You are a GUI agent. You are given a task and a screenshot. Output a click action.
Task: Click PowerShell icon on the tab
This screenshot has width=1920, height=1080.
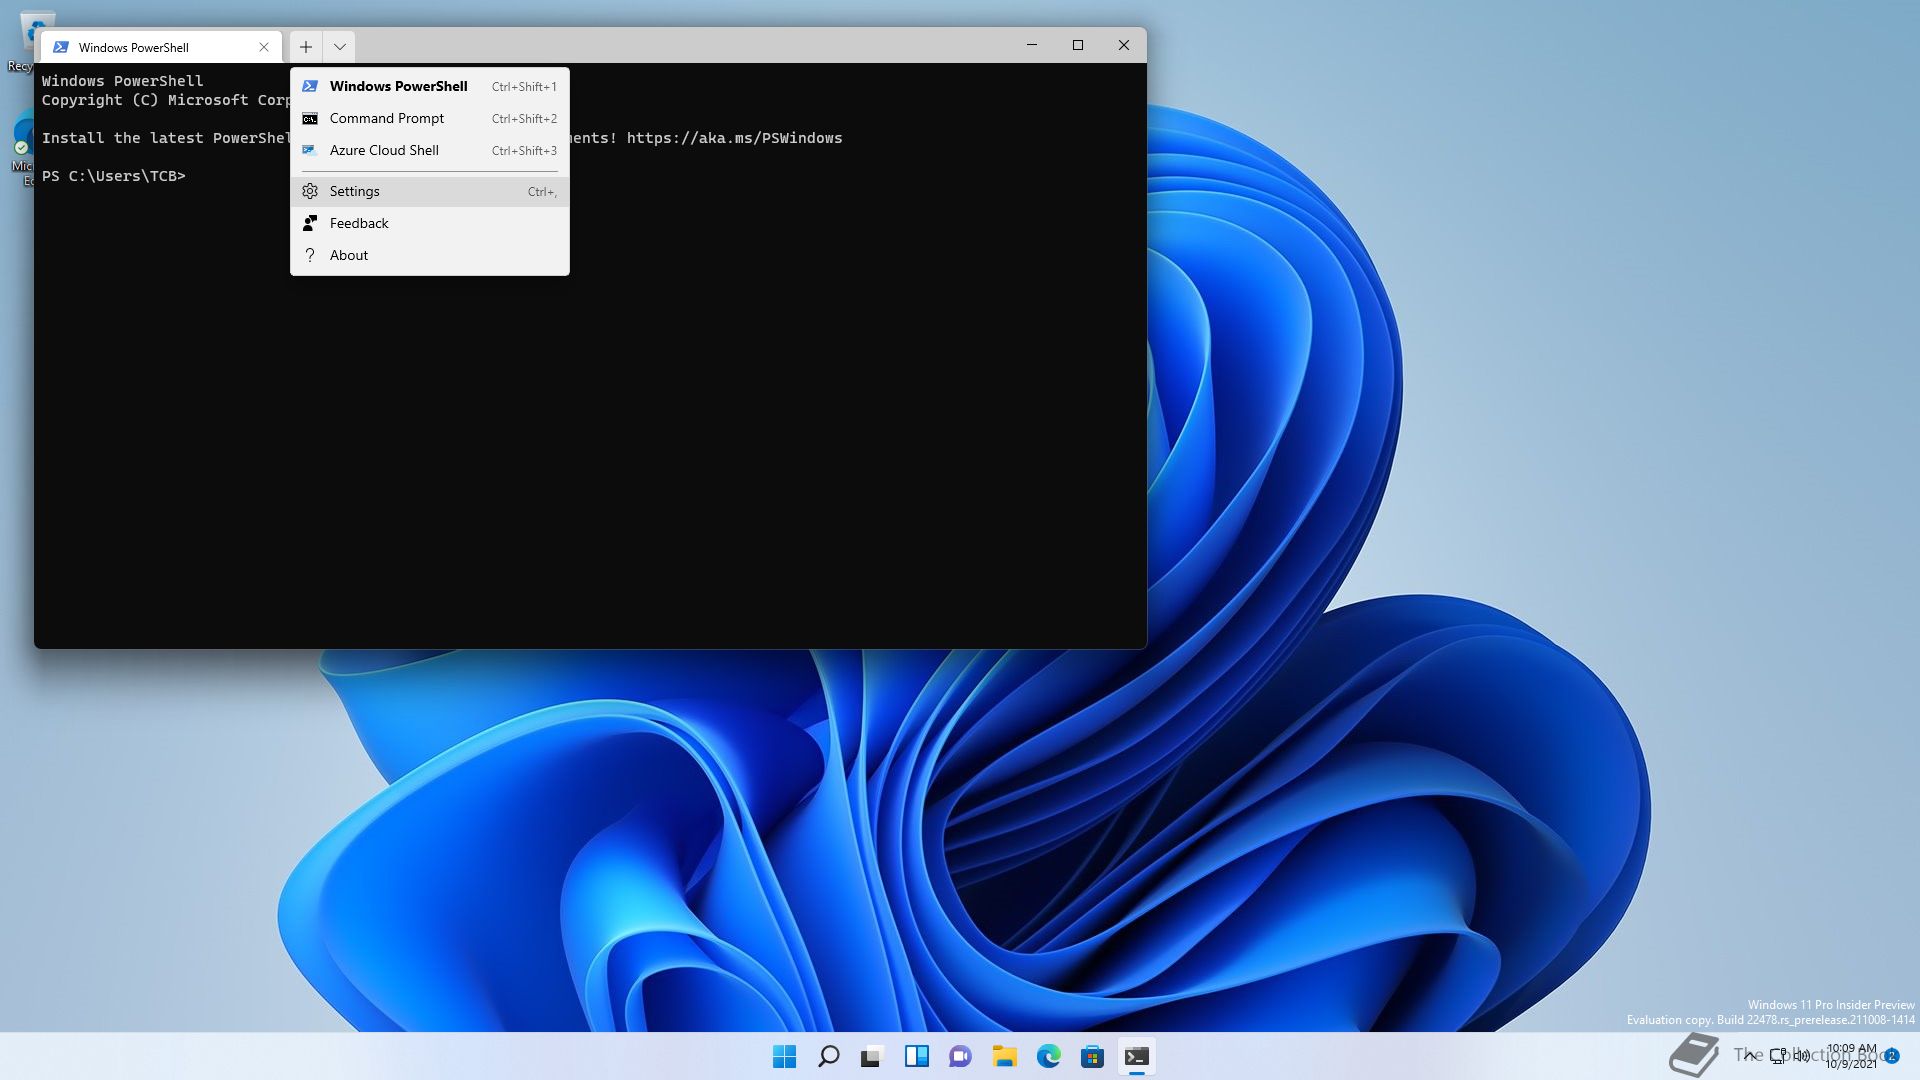point(61,47)
